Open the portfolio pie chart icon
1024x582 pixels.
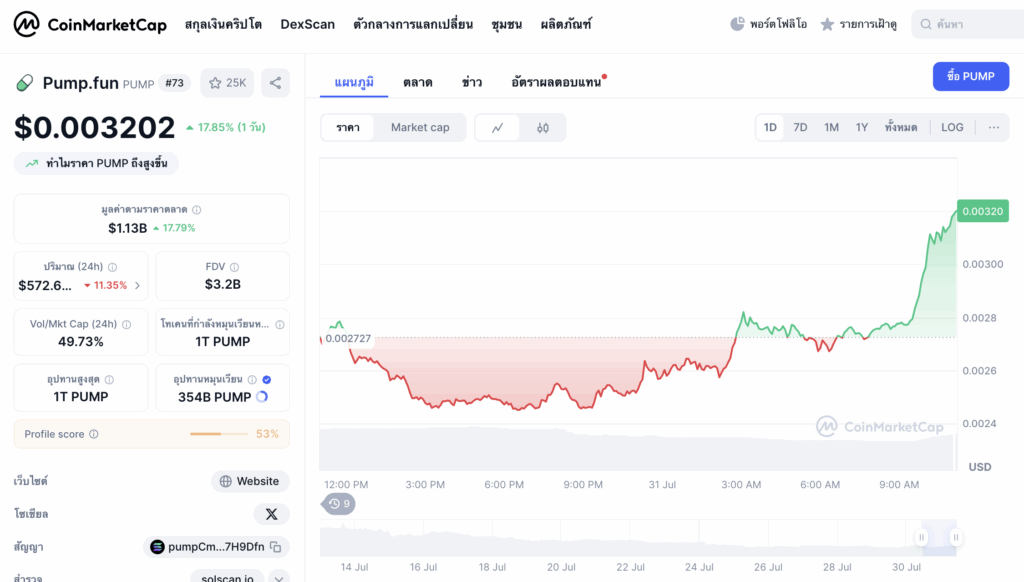tap(738, 24)
